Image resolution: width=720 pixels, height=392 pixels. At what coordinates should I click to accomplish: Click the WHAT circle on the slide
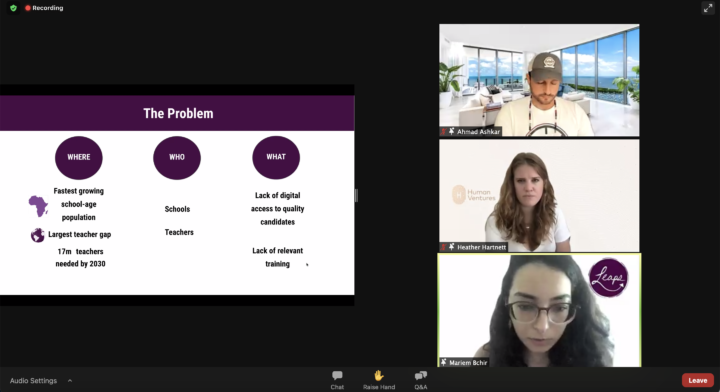tap(276, 157)
